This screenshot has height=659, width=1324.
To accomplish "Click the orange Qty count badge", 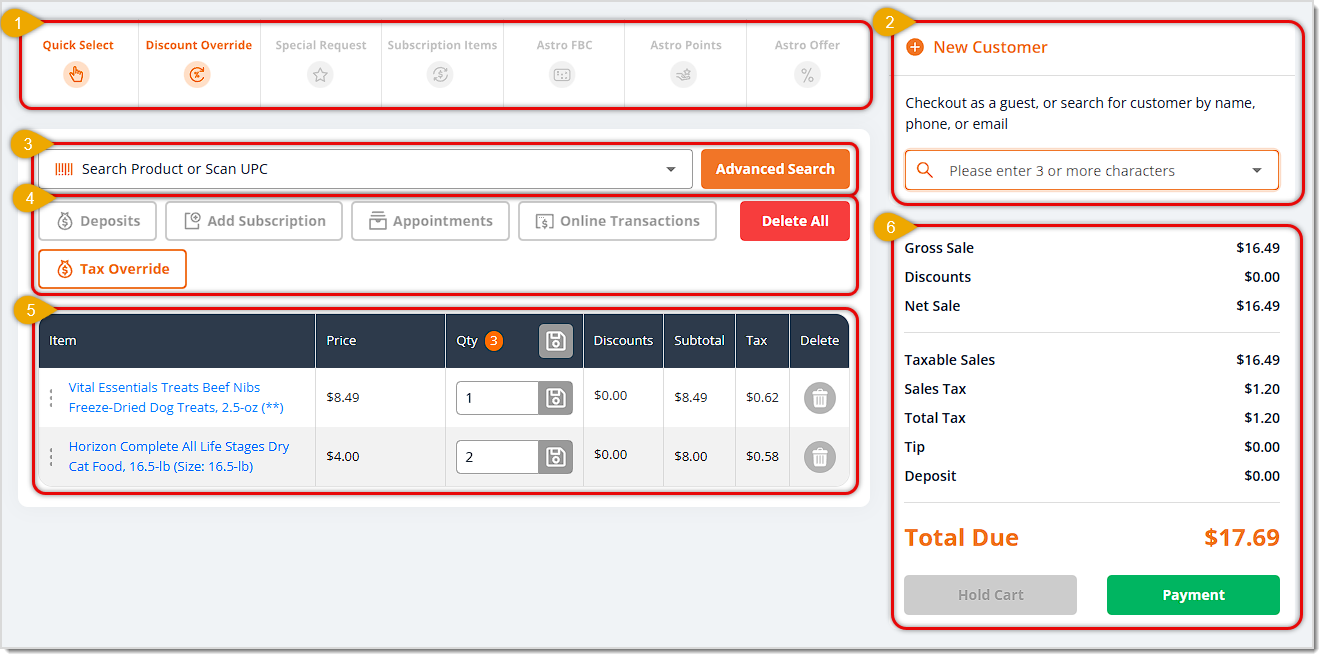I will point(494,341).
